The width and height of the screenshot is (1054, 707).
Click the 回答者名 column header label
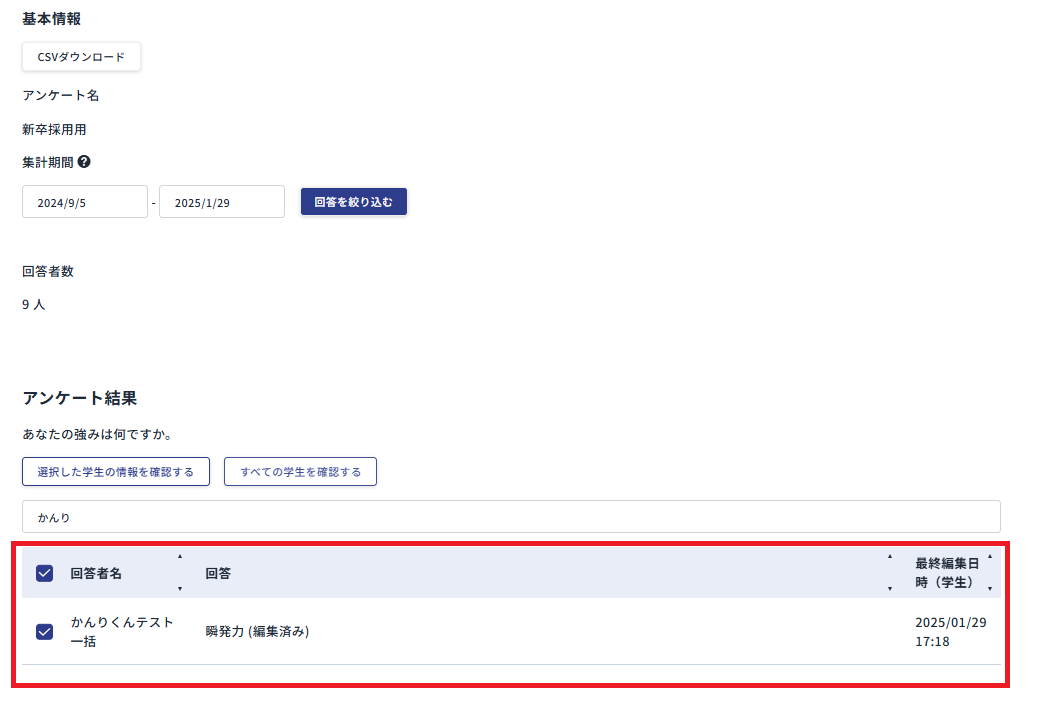(x=96, y=573)
